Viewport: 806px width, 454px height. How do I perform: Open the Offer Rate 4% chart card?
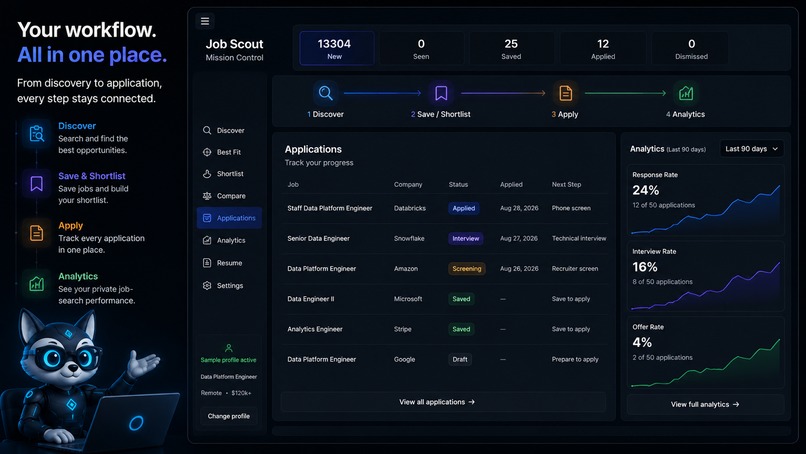705,353
